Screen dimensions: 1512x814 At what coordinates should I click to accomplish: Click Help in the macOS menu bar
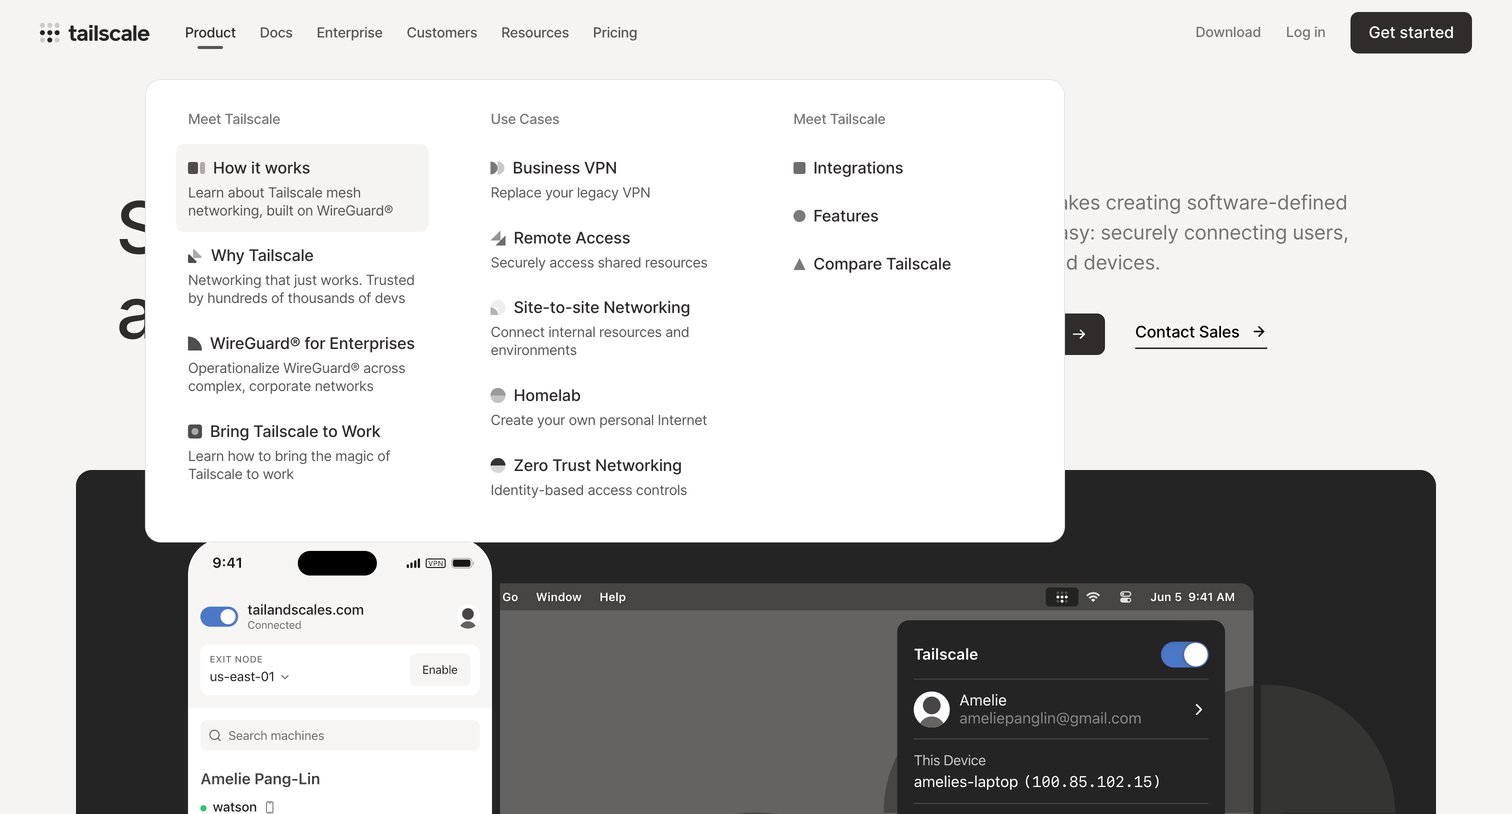pyautogui.click(x=612, y=597)
